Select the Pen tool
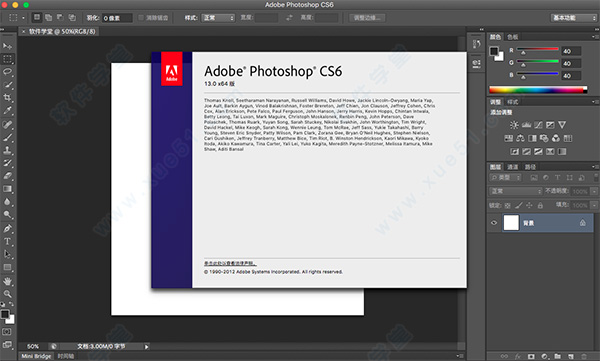The image size is (600, 361). click(7, 229)
